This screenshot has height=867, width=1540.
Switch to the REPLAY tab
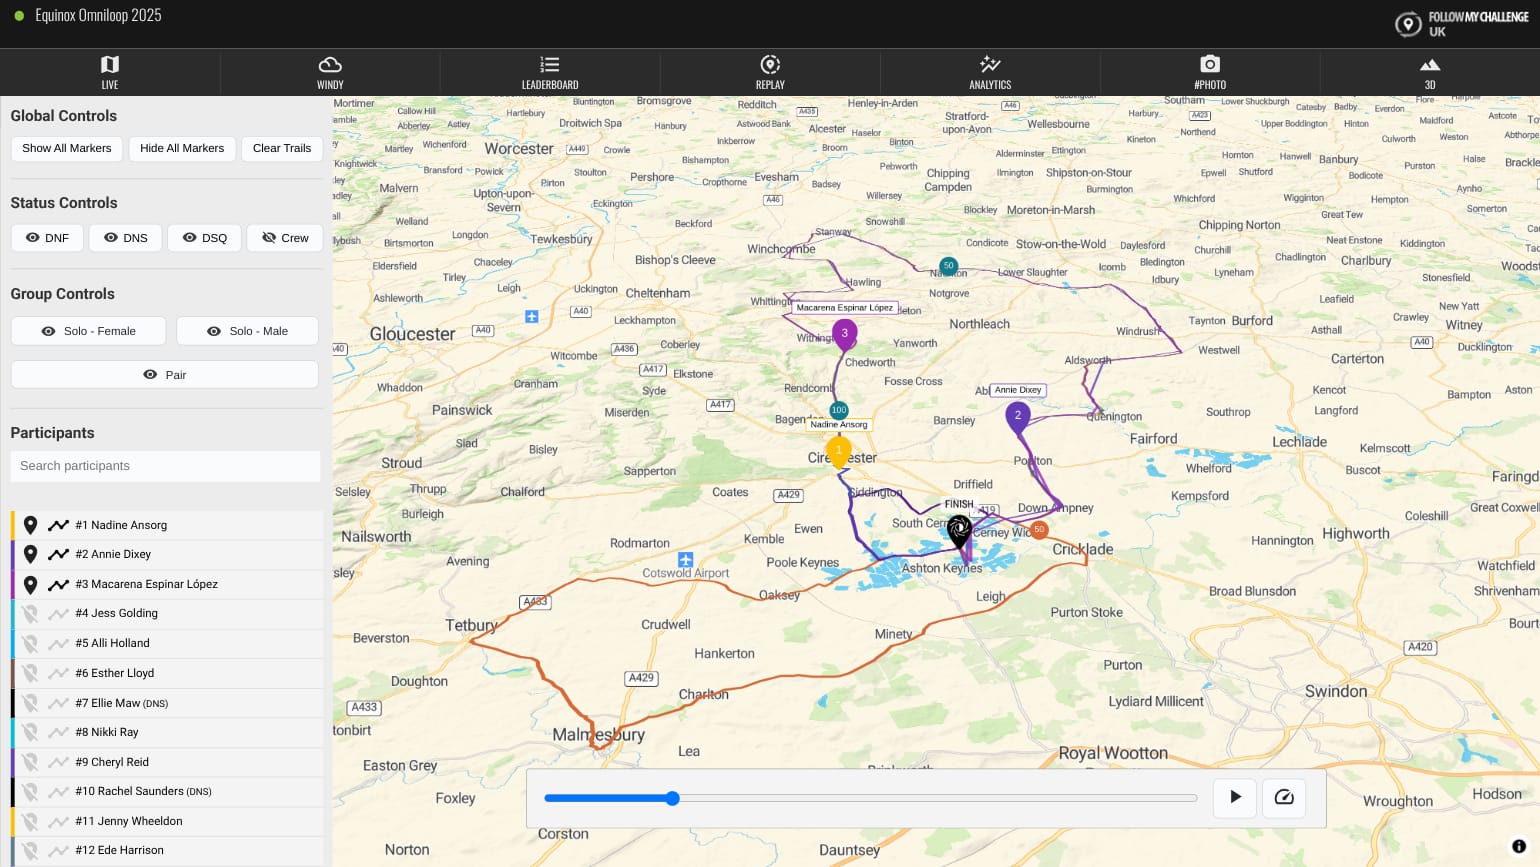click(770, 72)
